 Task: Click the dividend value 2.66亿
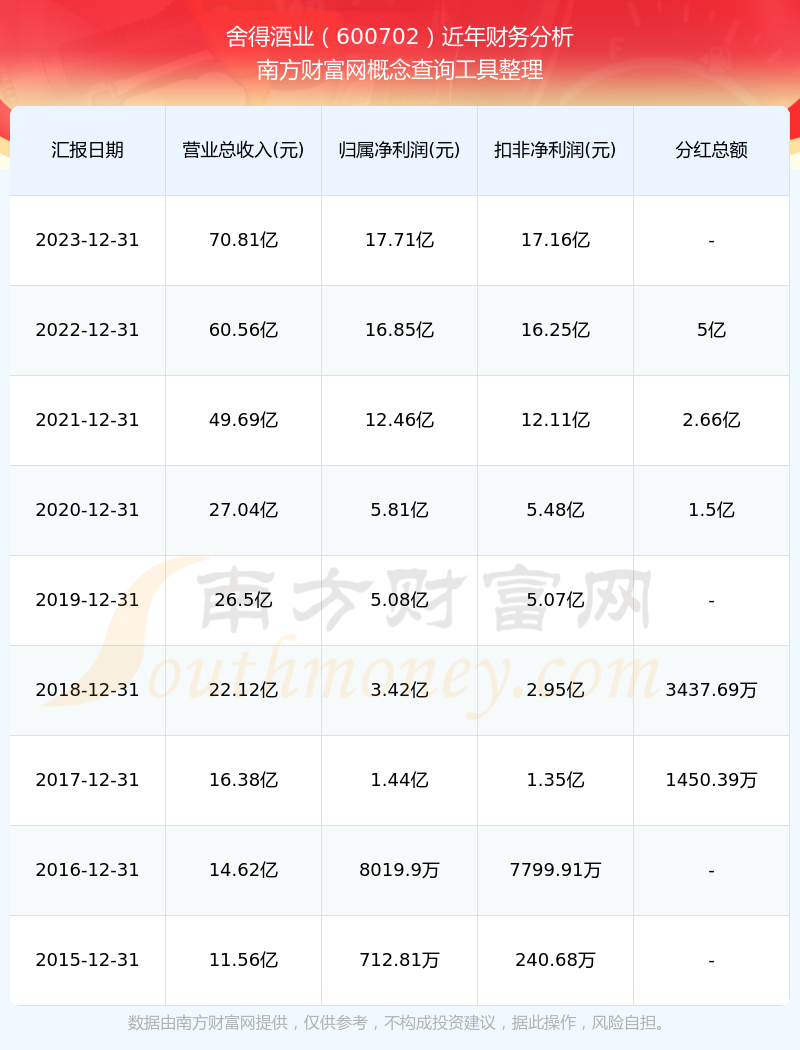coord(711,420)
